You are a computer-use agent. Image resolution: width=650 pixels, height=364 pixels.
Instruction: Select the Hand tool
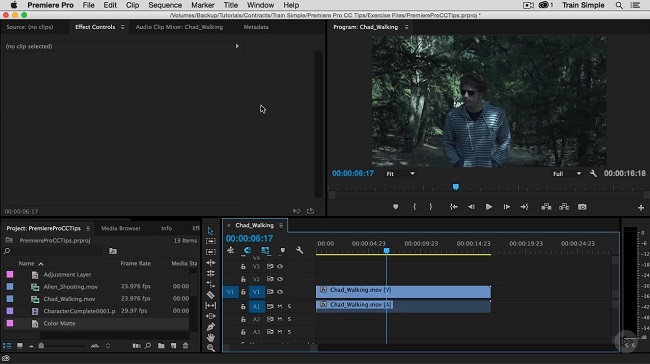click(211, 337)
